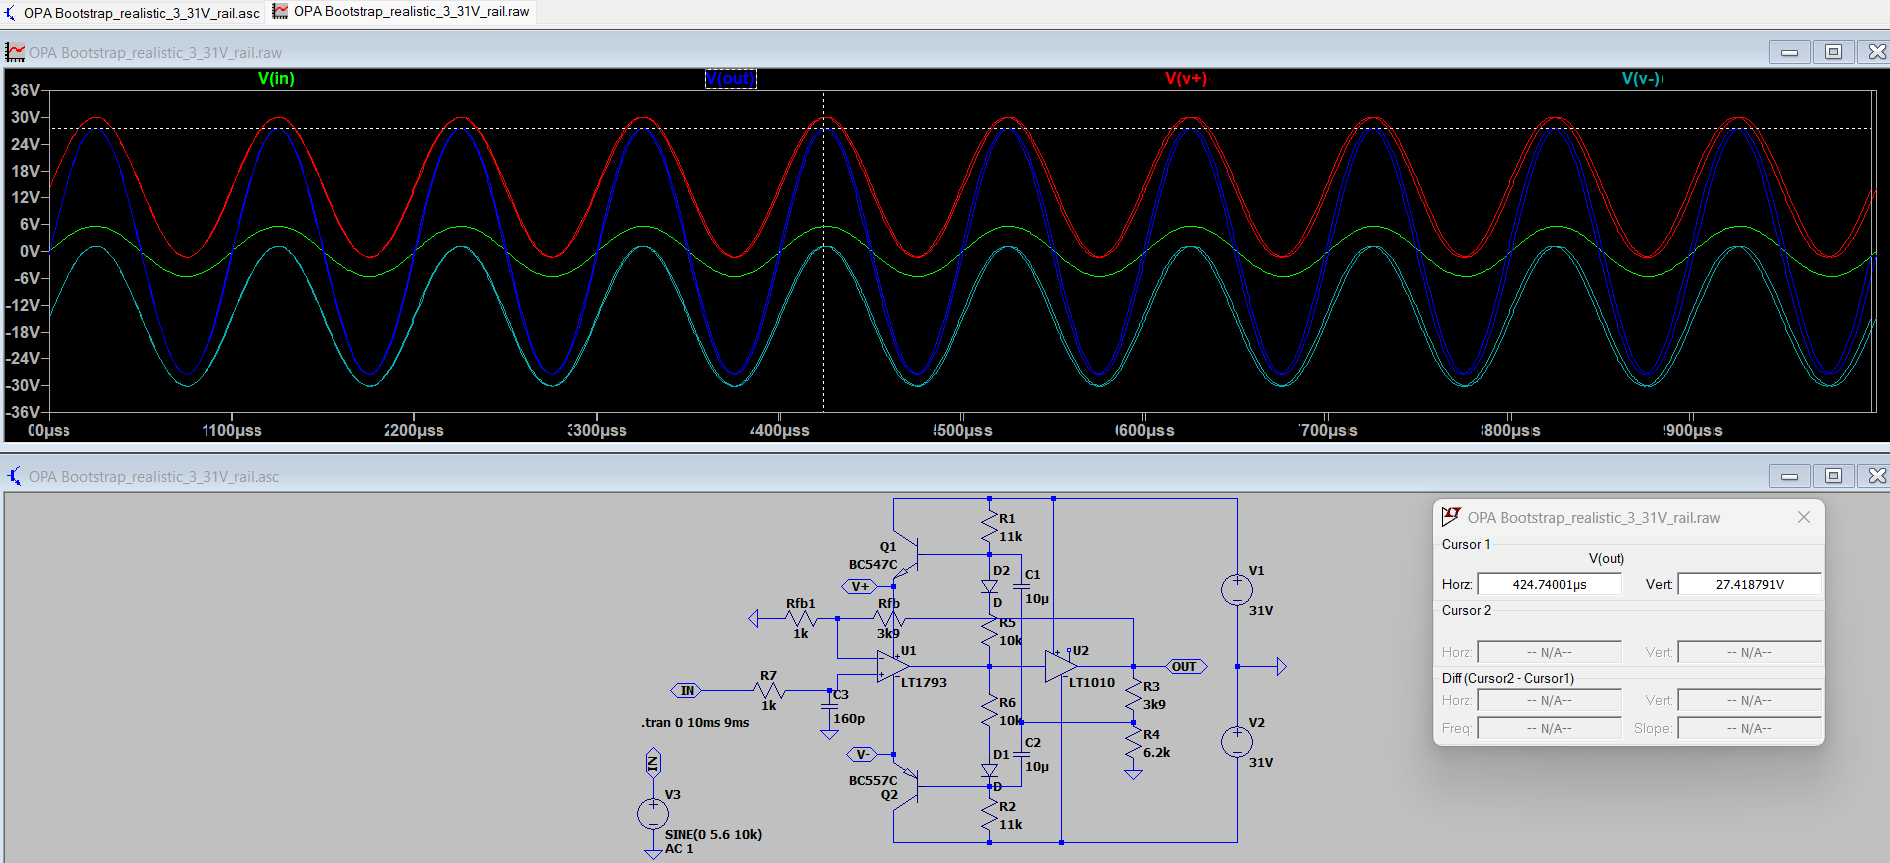This screenshot has height=863, width=1890.
Task: Click the .tran 0 10ms 9ms directive
Action: click(695, 722)
